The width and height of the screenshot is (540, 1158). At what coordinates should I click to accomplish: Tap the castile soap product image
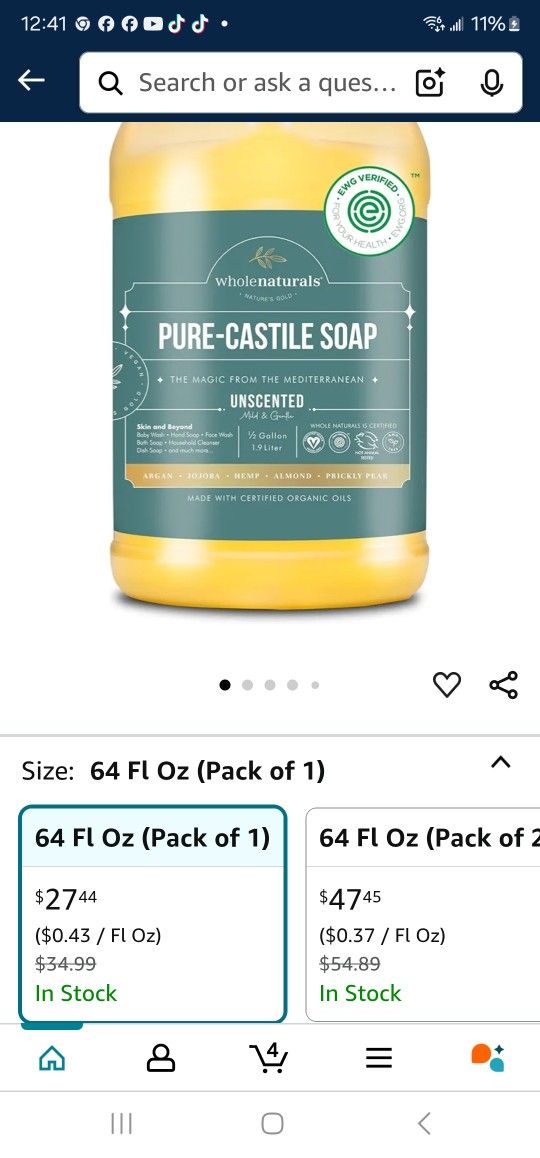[270, 367]
